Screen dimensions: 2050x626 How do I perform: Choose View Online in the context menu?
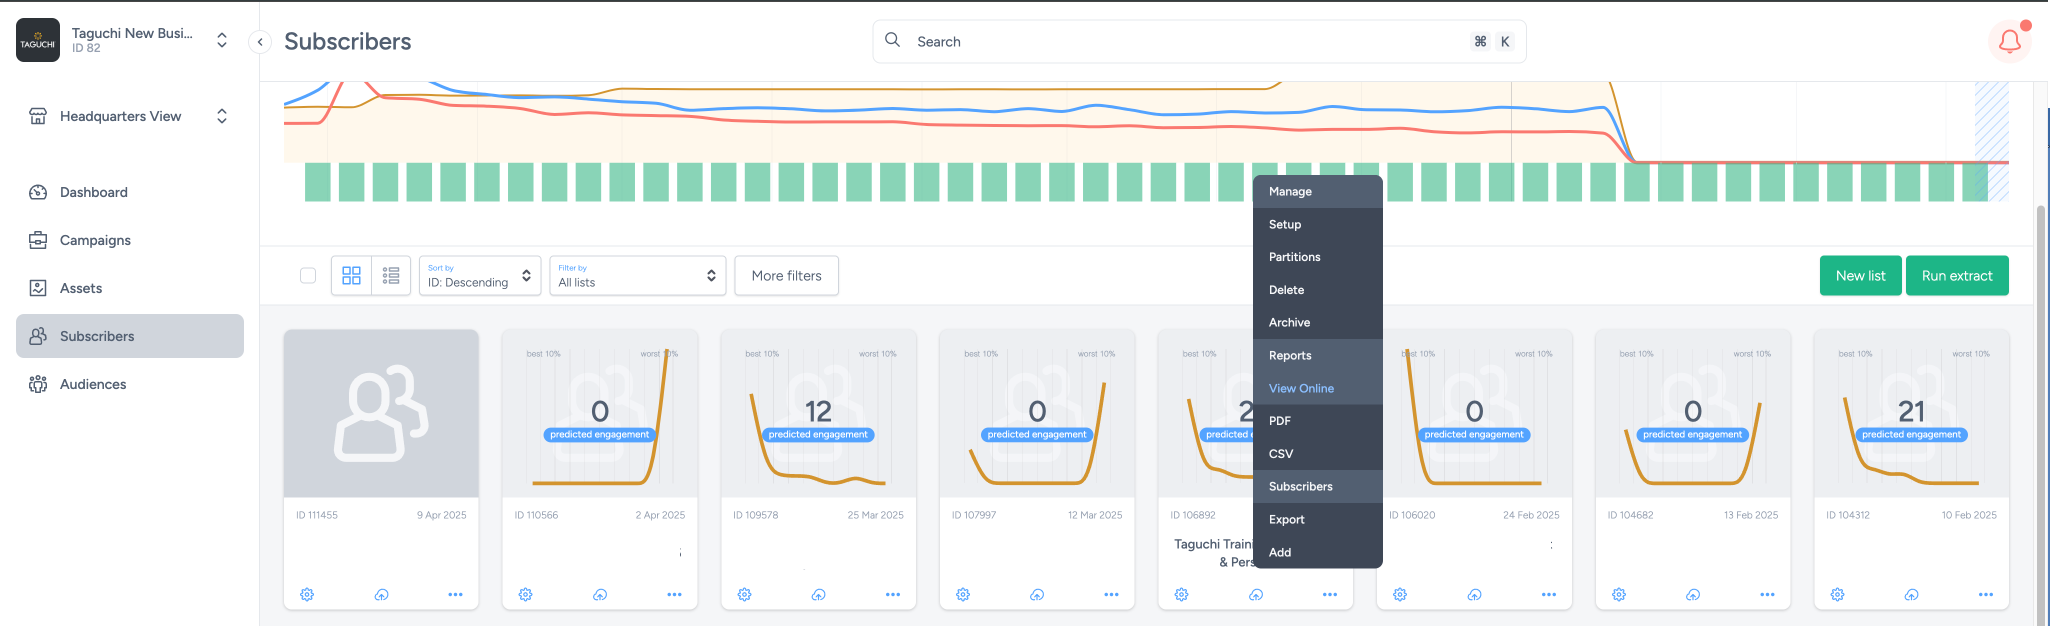pyautogui.click(x=1301, y=388)
